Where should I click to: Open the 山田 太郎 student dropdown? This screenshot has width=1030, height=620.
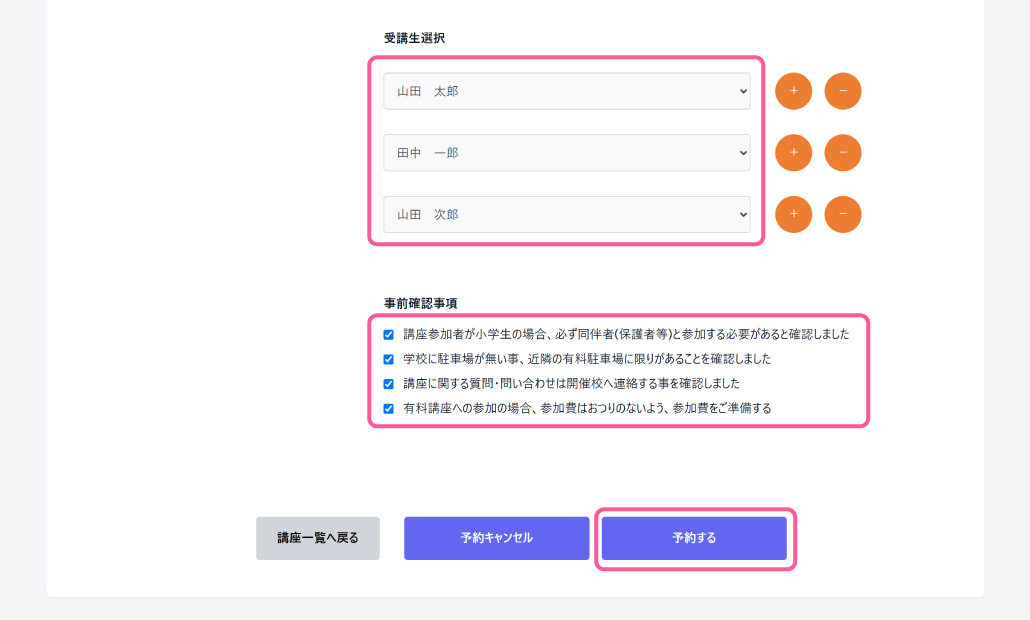[x=566, y=91]
